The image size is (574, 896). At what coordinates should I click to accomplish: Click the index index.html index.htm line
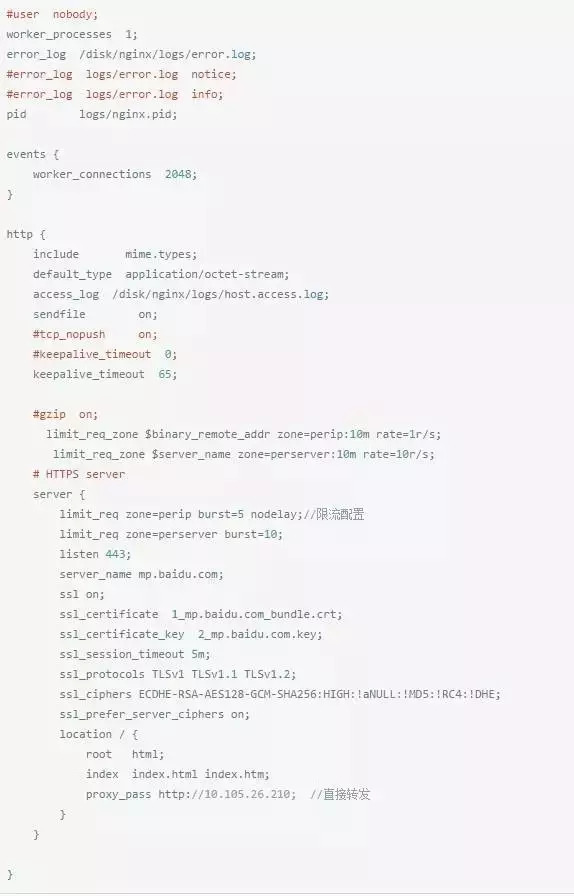(x=177, y=774)
